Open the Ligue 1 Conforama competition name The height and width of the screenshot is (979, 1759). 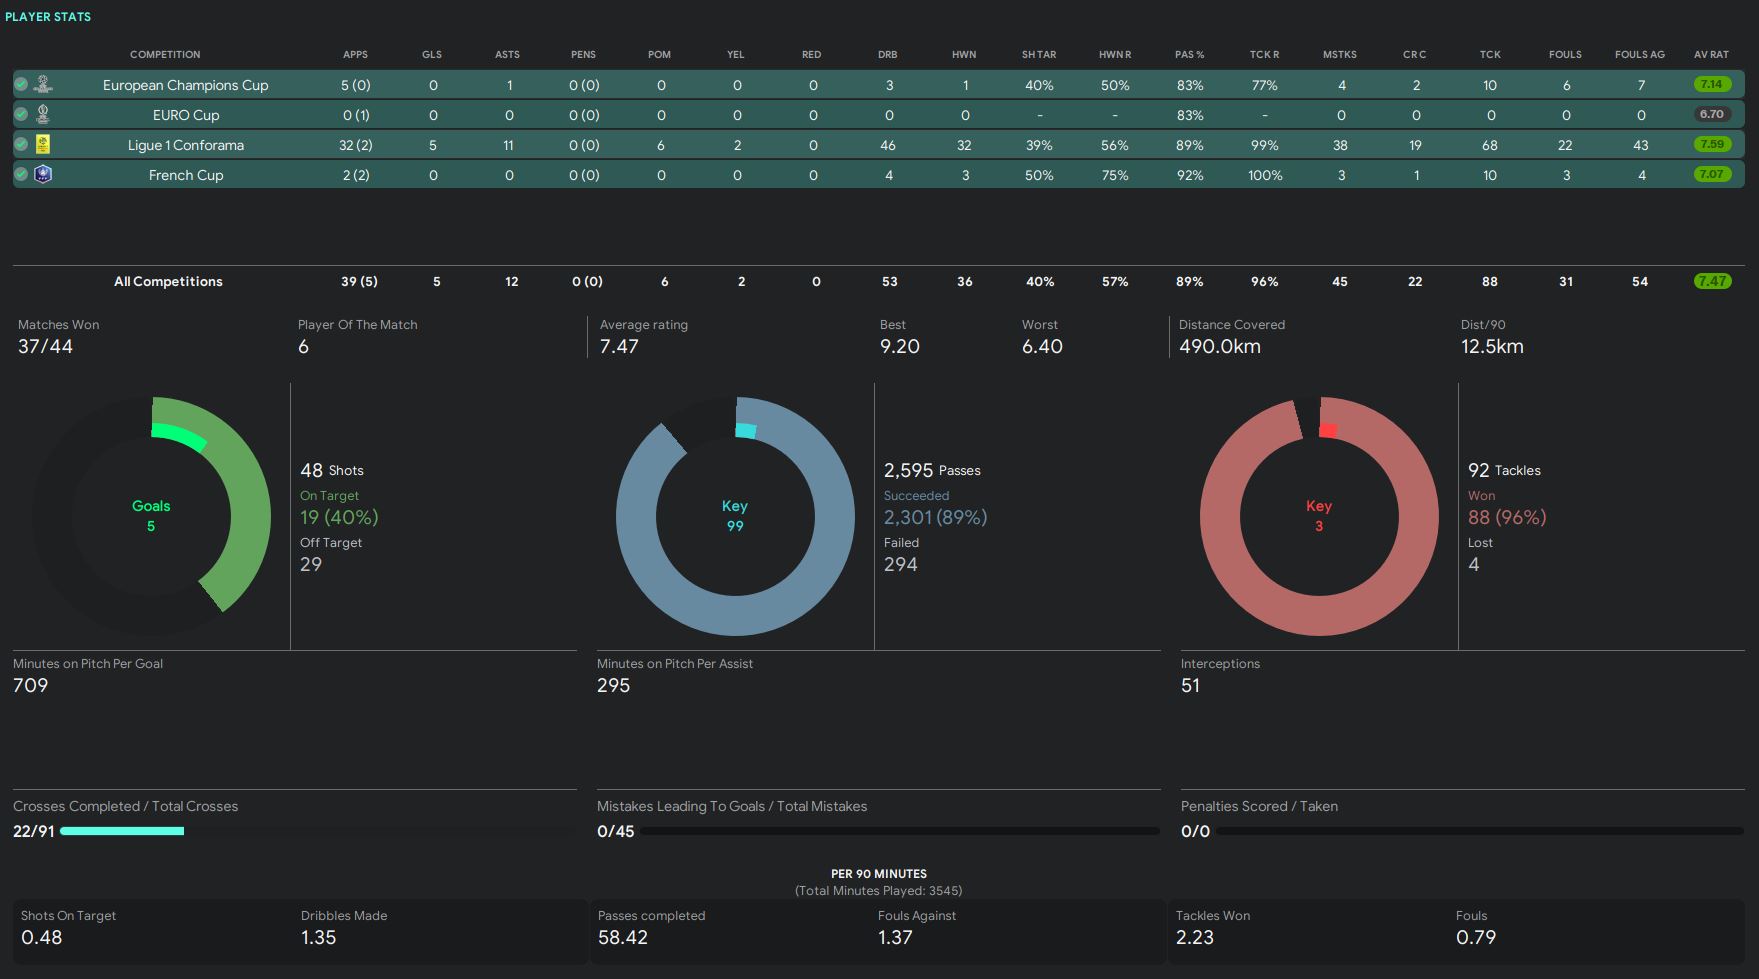point(186,145)
